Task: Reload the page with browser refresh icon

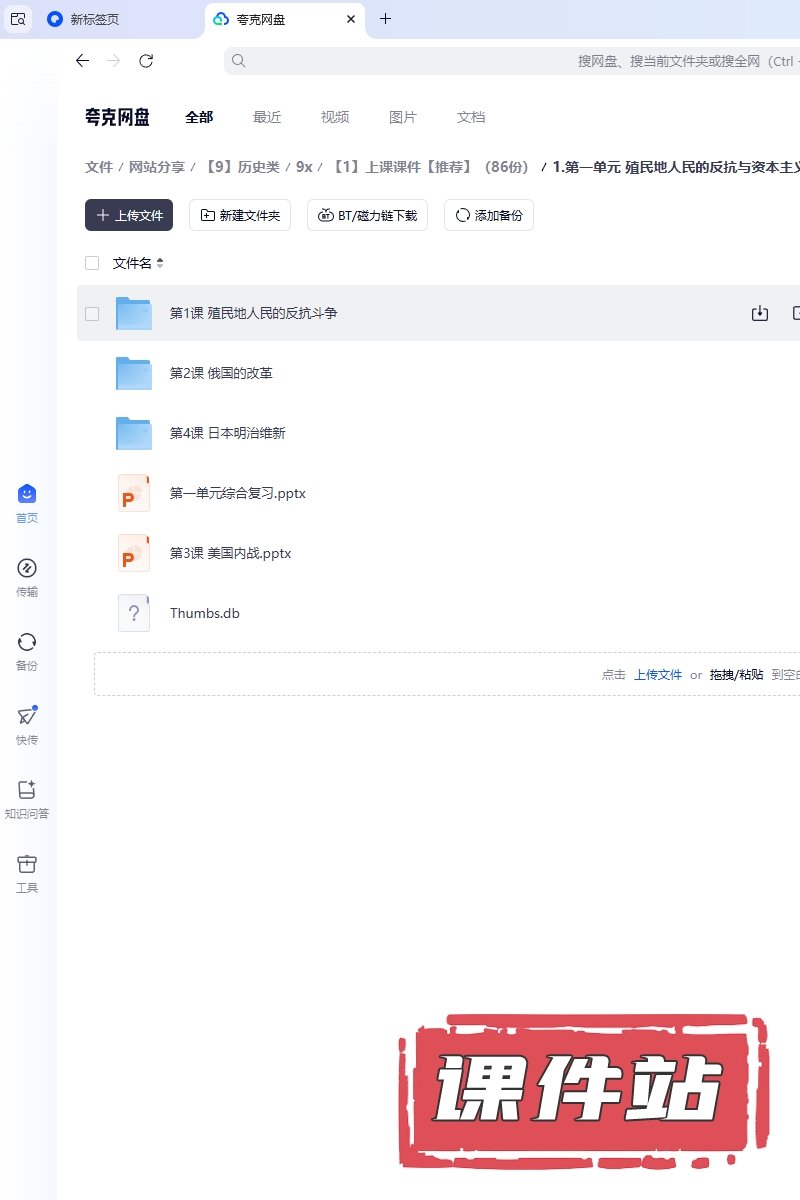Action: (146, 61)
